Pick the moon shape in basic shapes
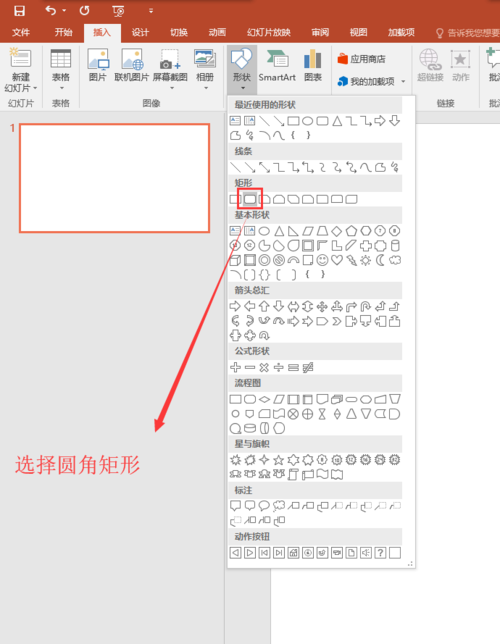 [380, 260]
